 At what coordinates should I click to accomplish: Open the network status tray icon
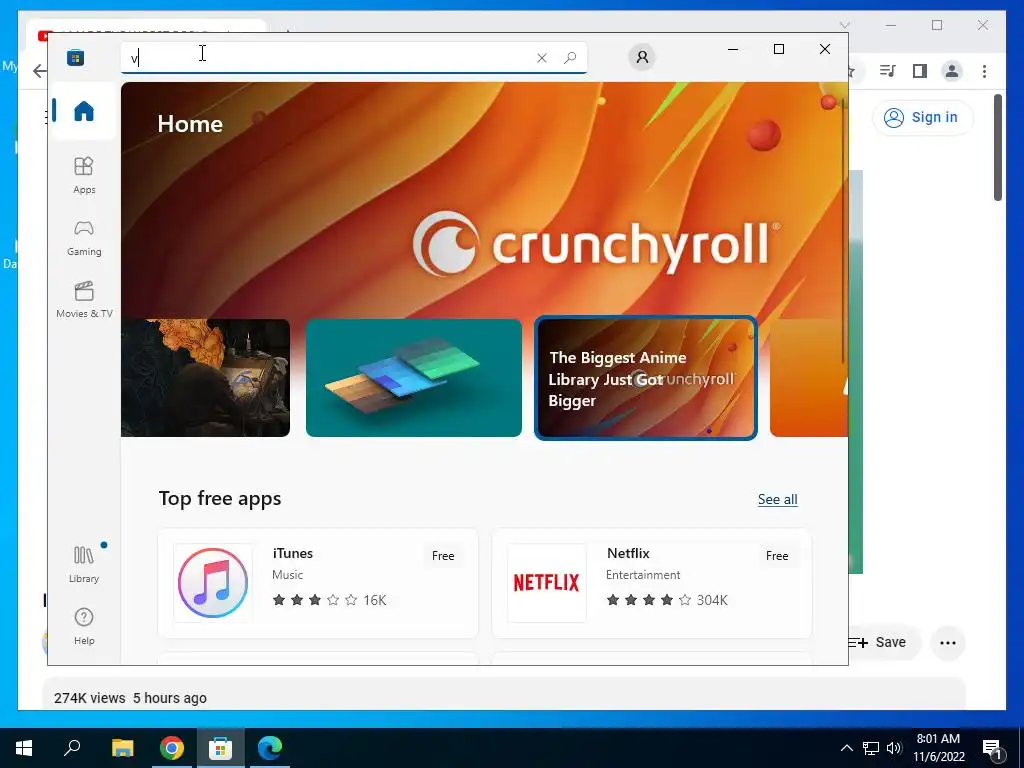point(871,748)
